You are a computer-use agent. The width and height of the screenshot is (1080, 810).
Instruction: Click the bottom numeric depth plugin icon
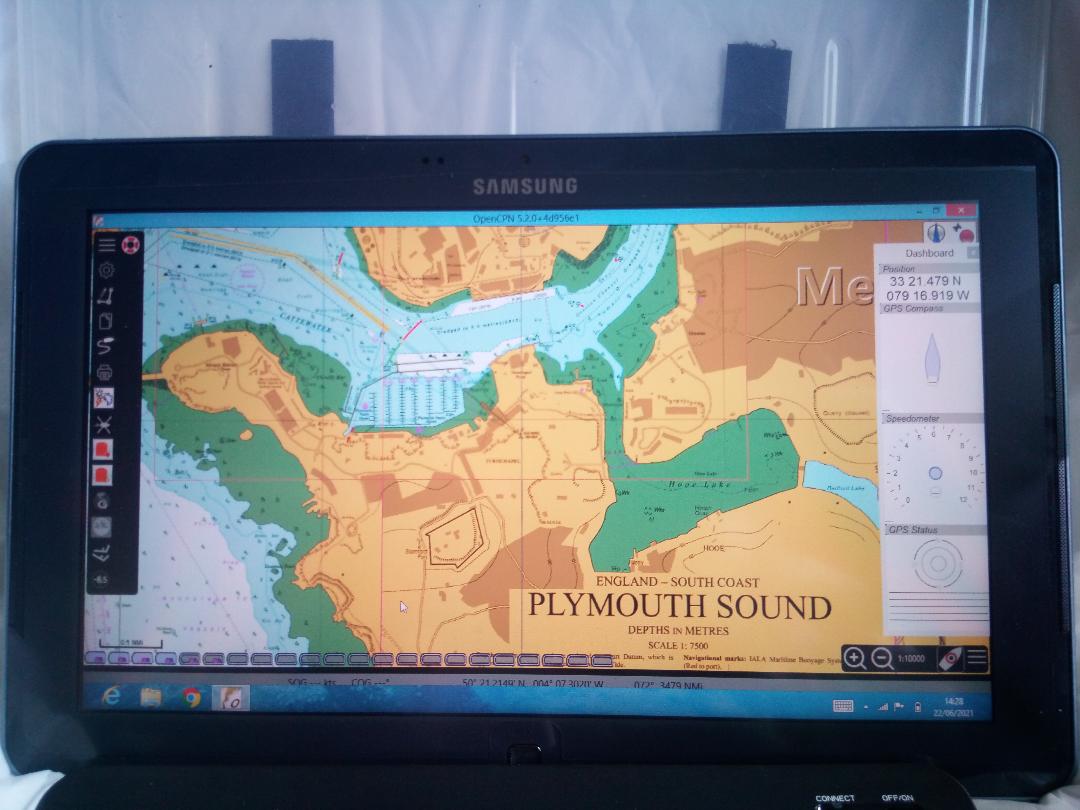pyautogui.click(x=101, y=579)
